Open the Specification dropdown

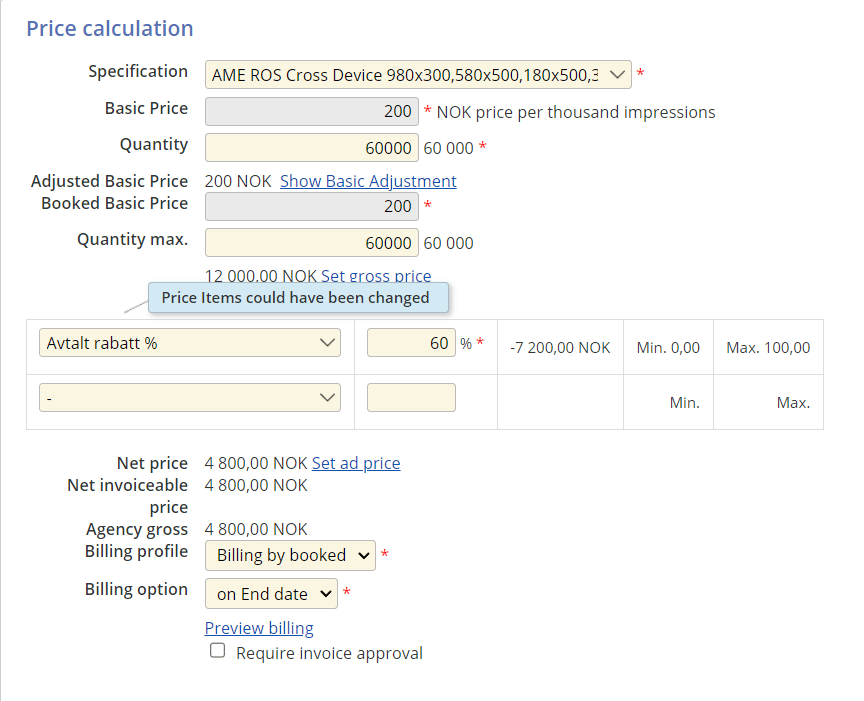coord(418,74)
